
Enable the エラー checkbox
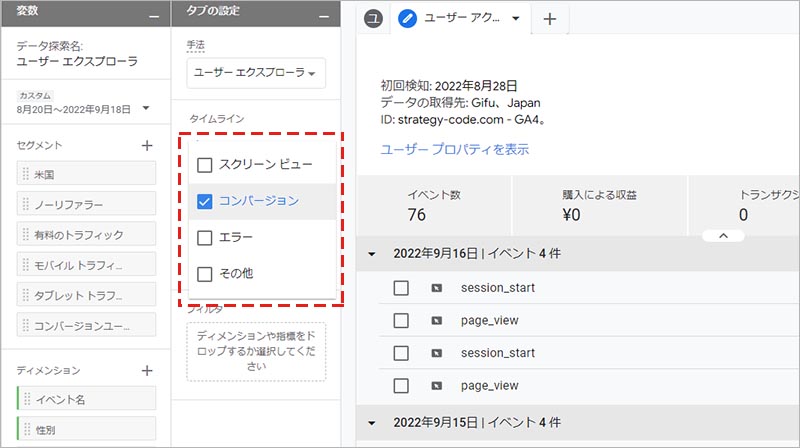pyautogui.click(x=205, y=237)
